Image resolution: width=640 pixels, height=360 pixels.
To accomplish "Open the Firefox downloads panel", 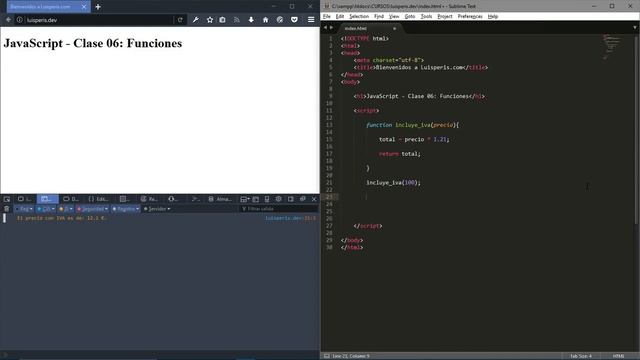I will [251, 20].
